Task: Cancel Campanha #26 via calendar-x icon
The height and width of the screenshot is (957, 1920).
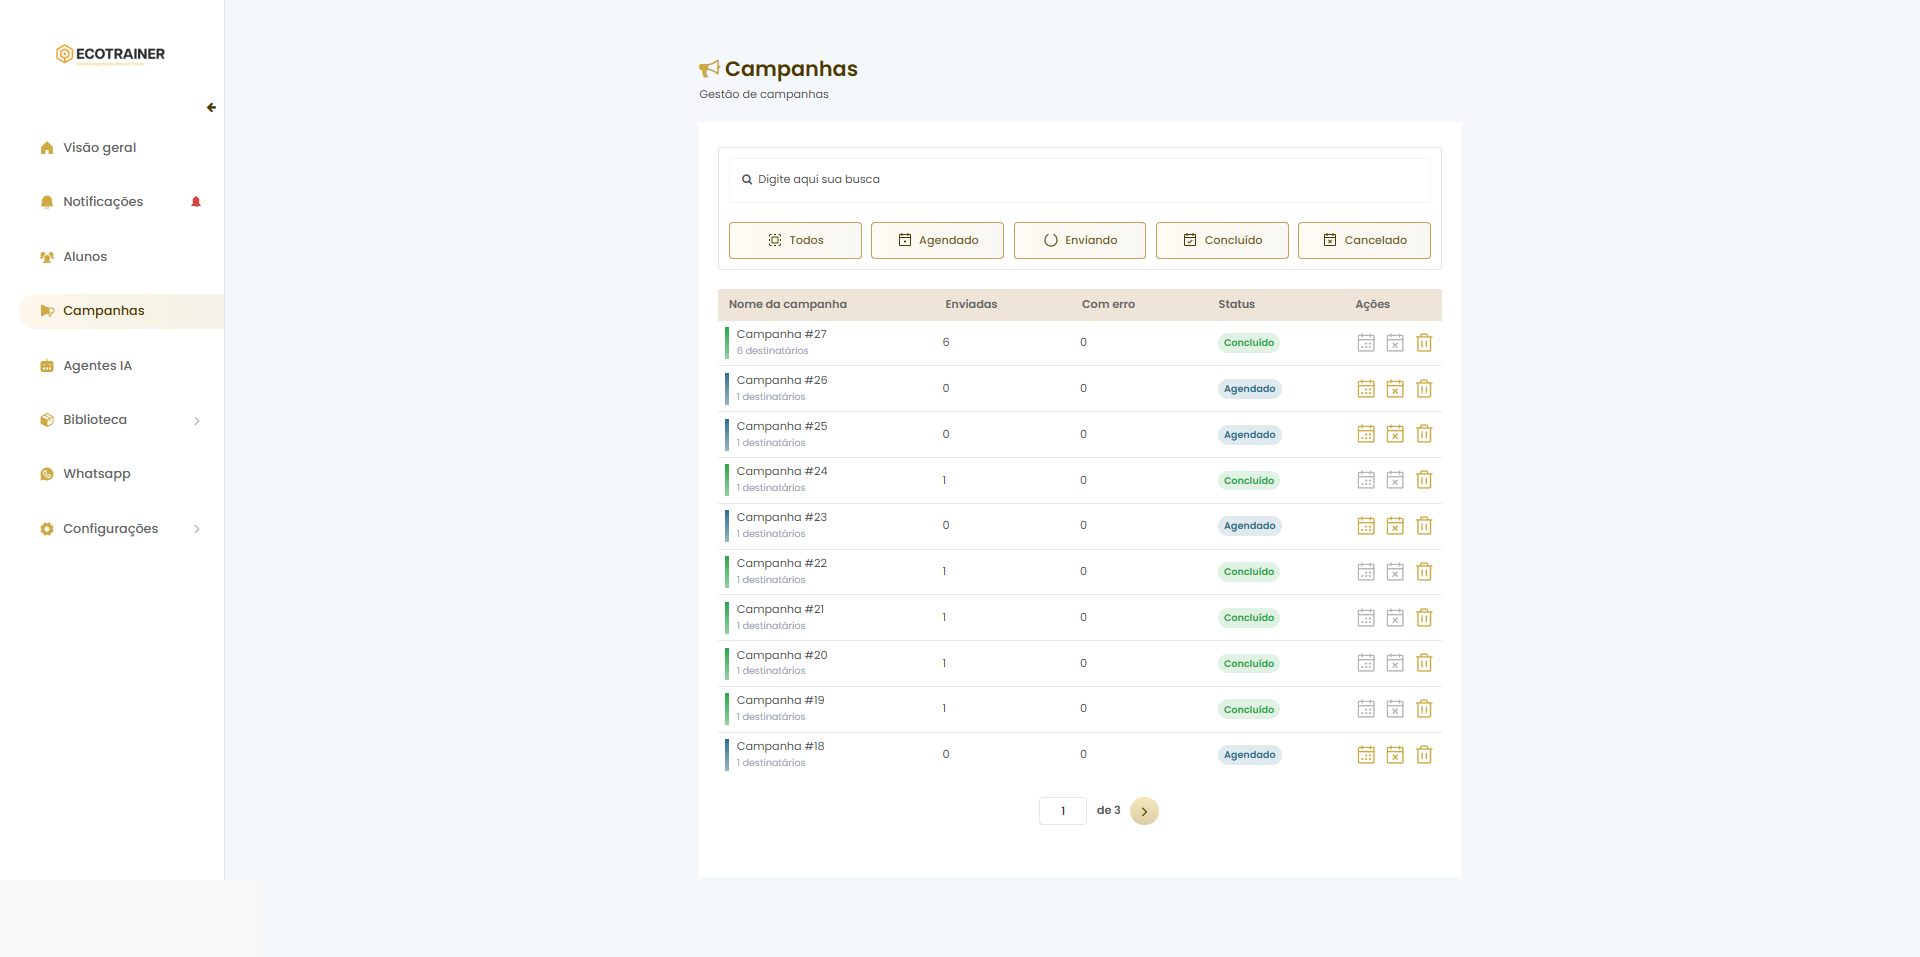Action: pos(1395,389)
